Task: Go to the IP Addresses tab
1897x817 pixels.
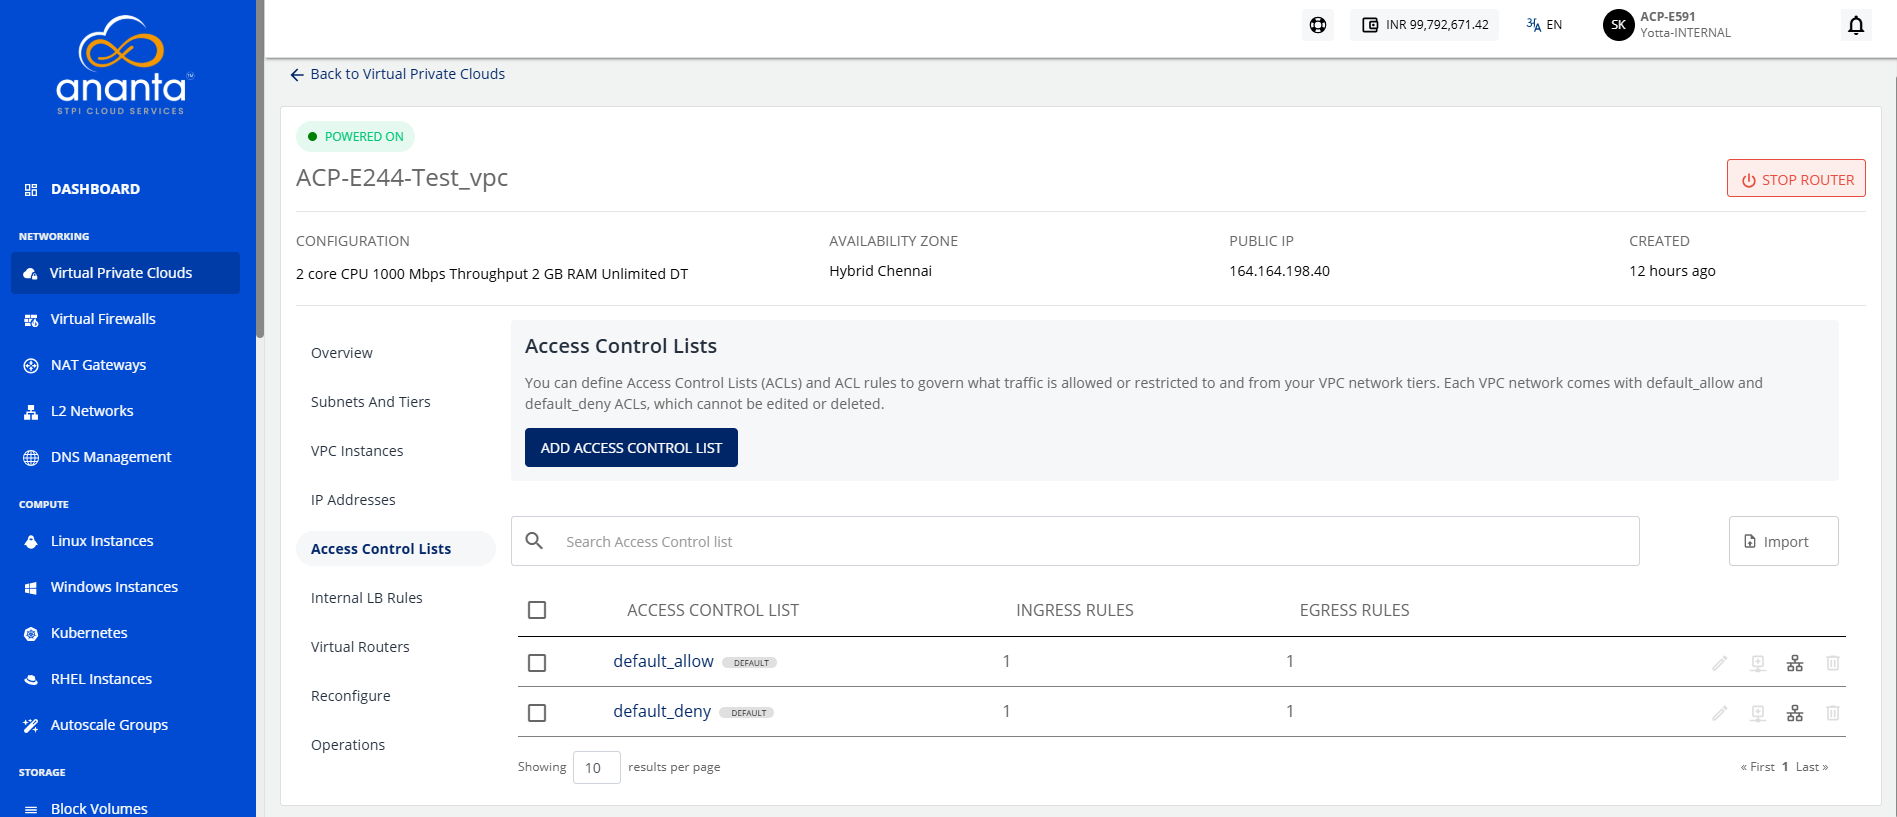Action: click(x=353, y=500)
